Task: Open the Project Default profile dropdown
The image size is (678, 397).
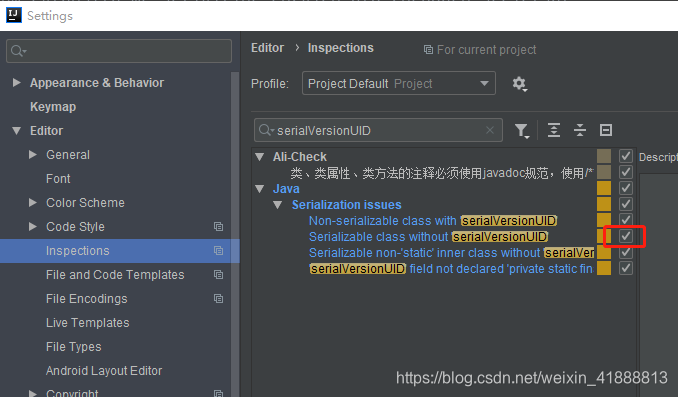Action: pyautogui.click(x=399, y=83)
